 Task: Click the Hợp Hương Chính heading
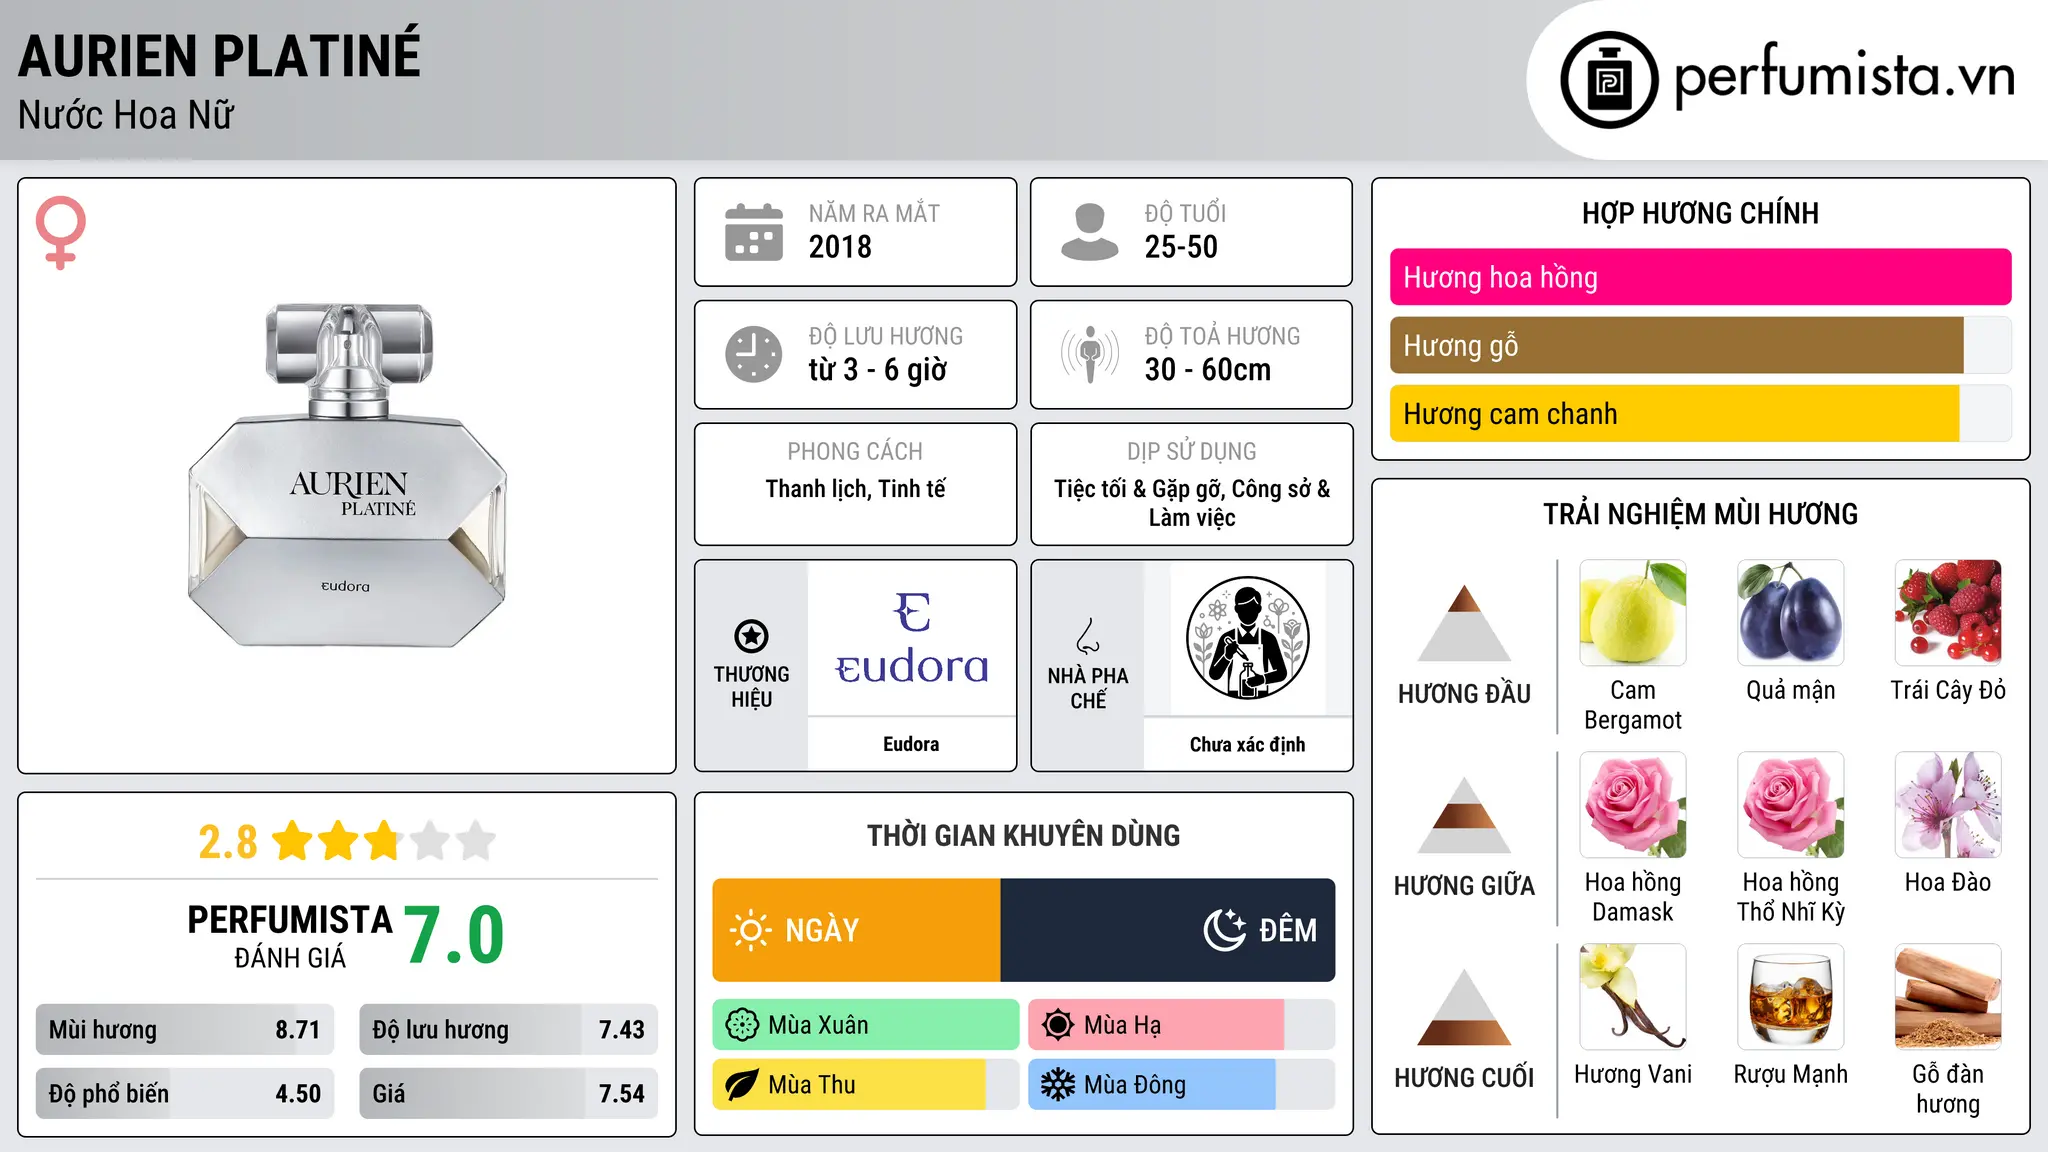point(1700,213)
